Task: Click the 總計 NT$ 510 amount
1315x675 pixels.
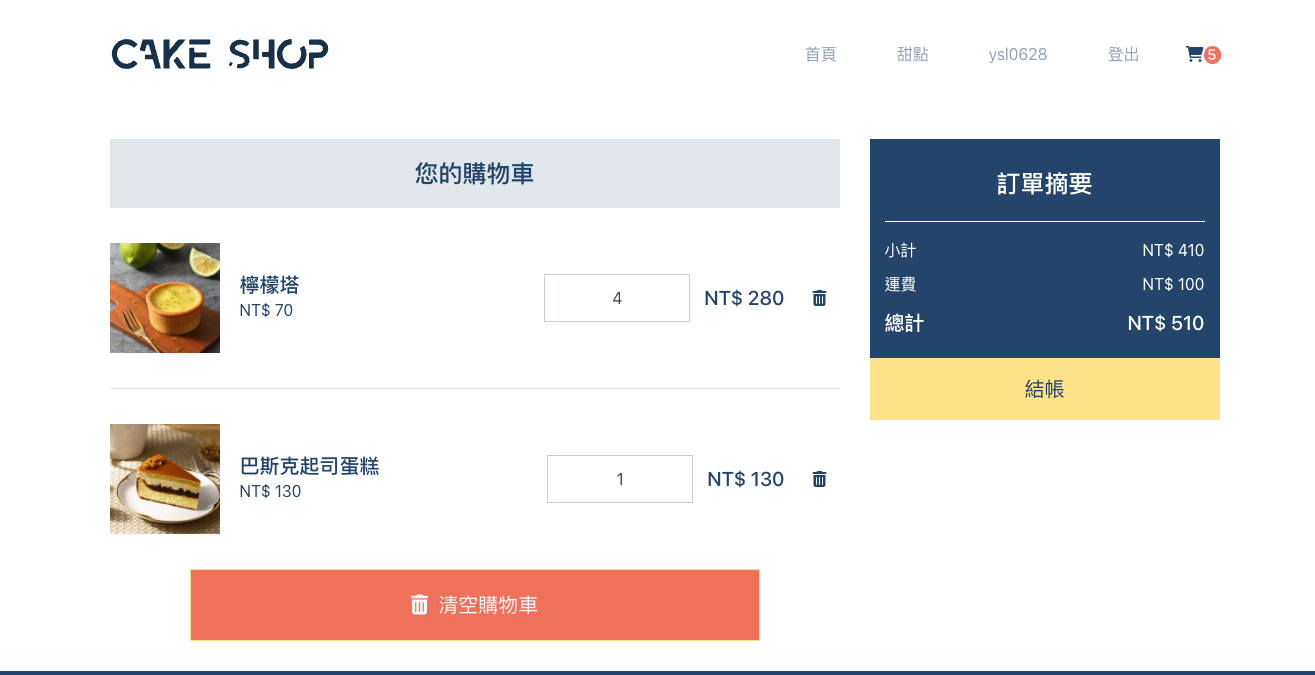Action: (1165, 323)
